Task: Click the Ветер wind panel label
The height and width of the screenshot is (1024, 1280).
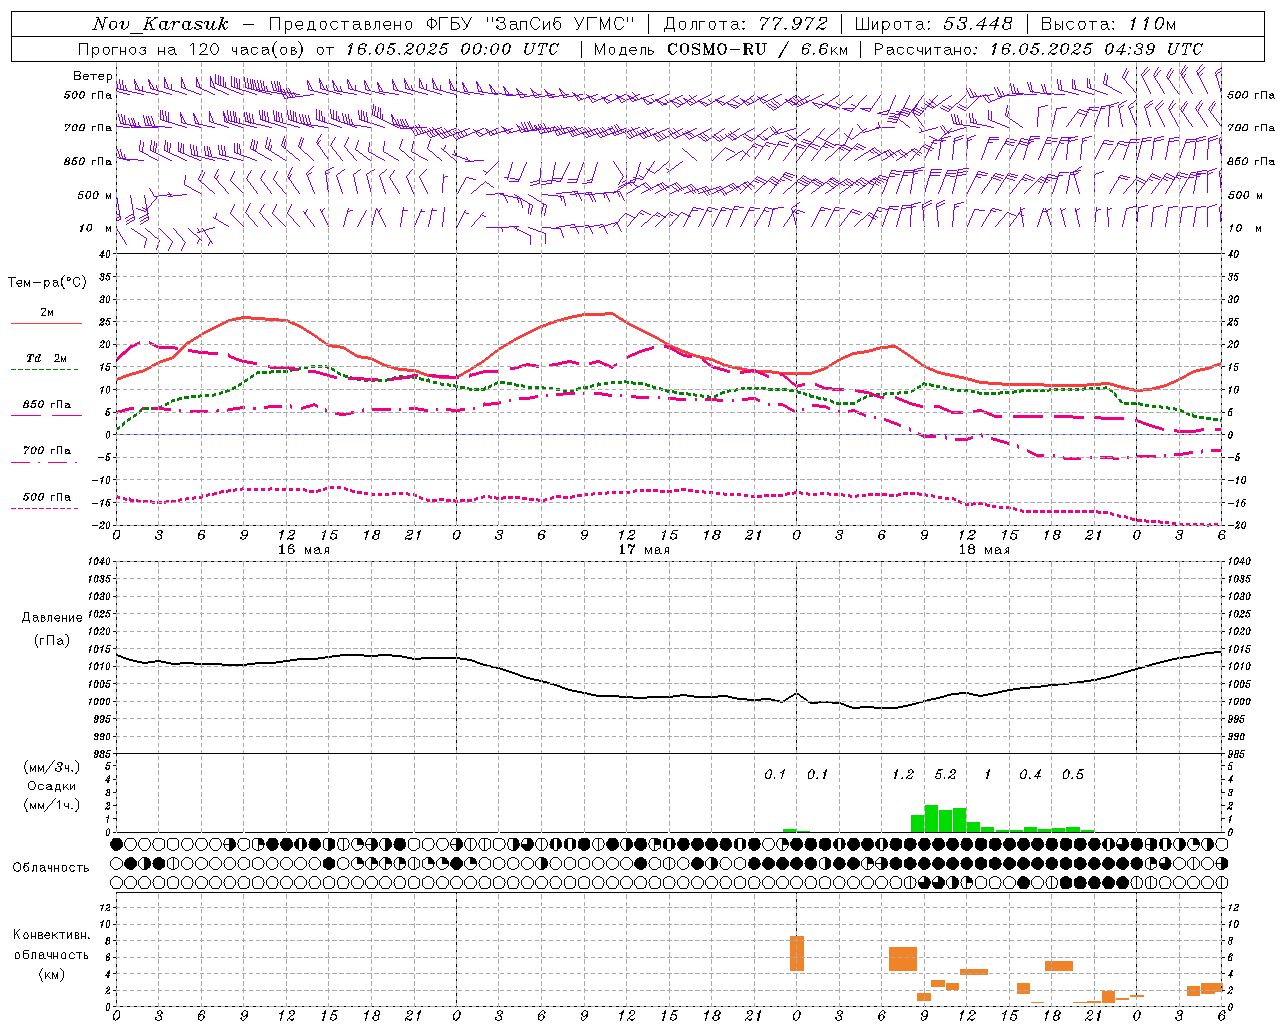Action: pyautogui.click(x=93, y=76)
